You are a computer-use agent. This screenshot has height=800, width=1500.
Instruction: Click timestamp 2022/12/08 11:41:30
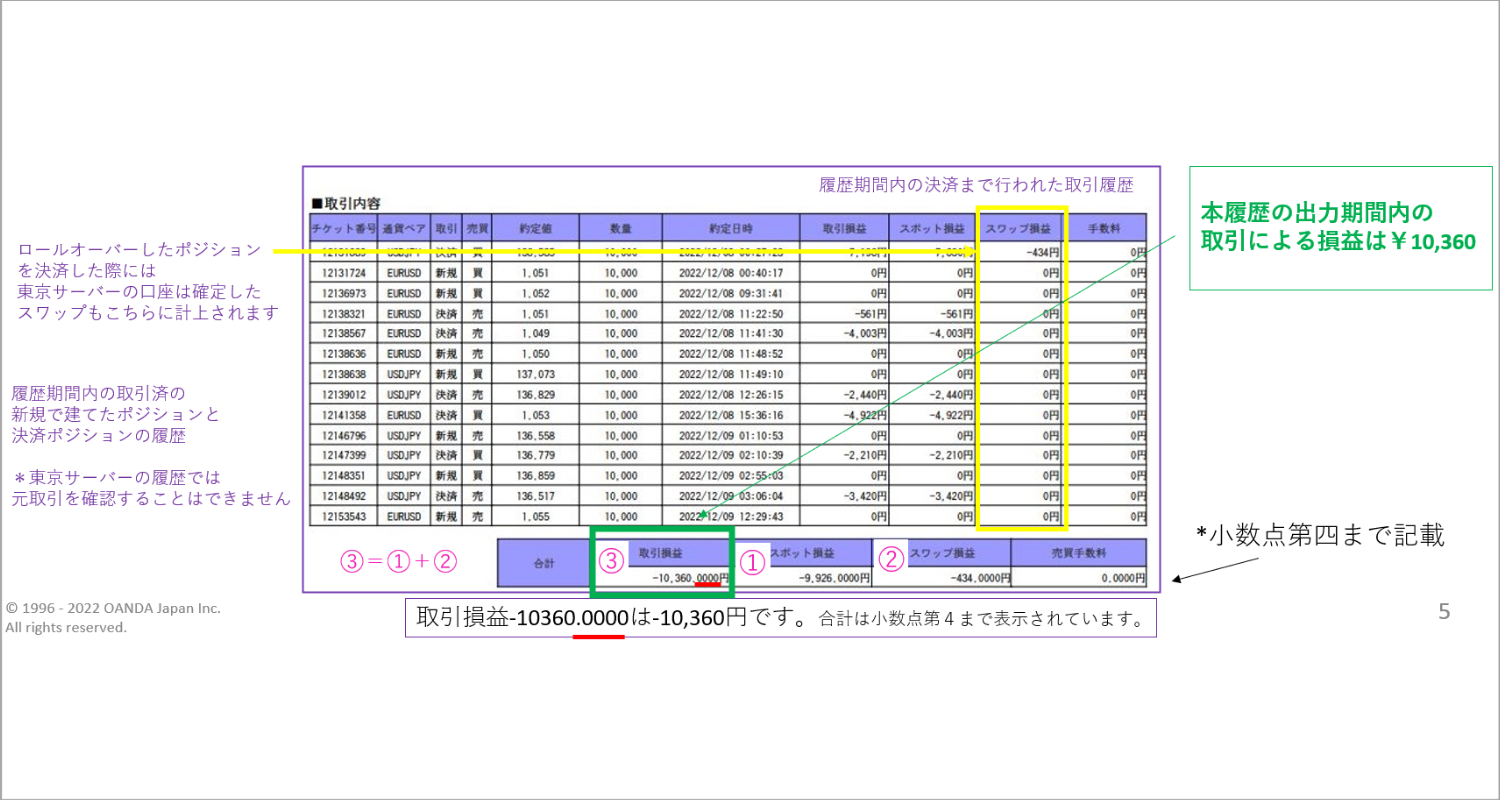(x=731, y=333)
